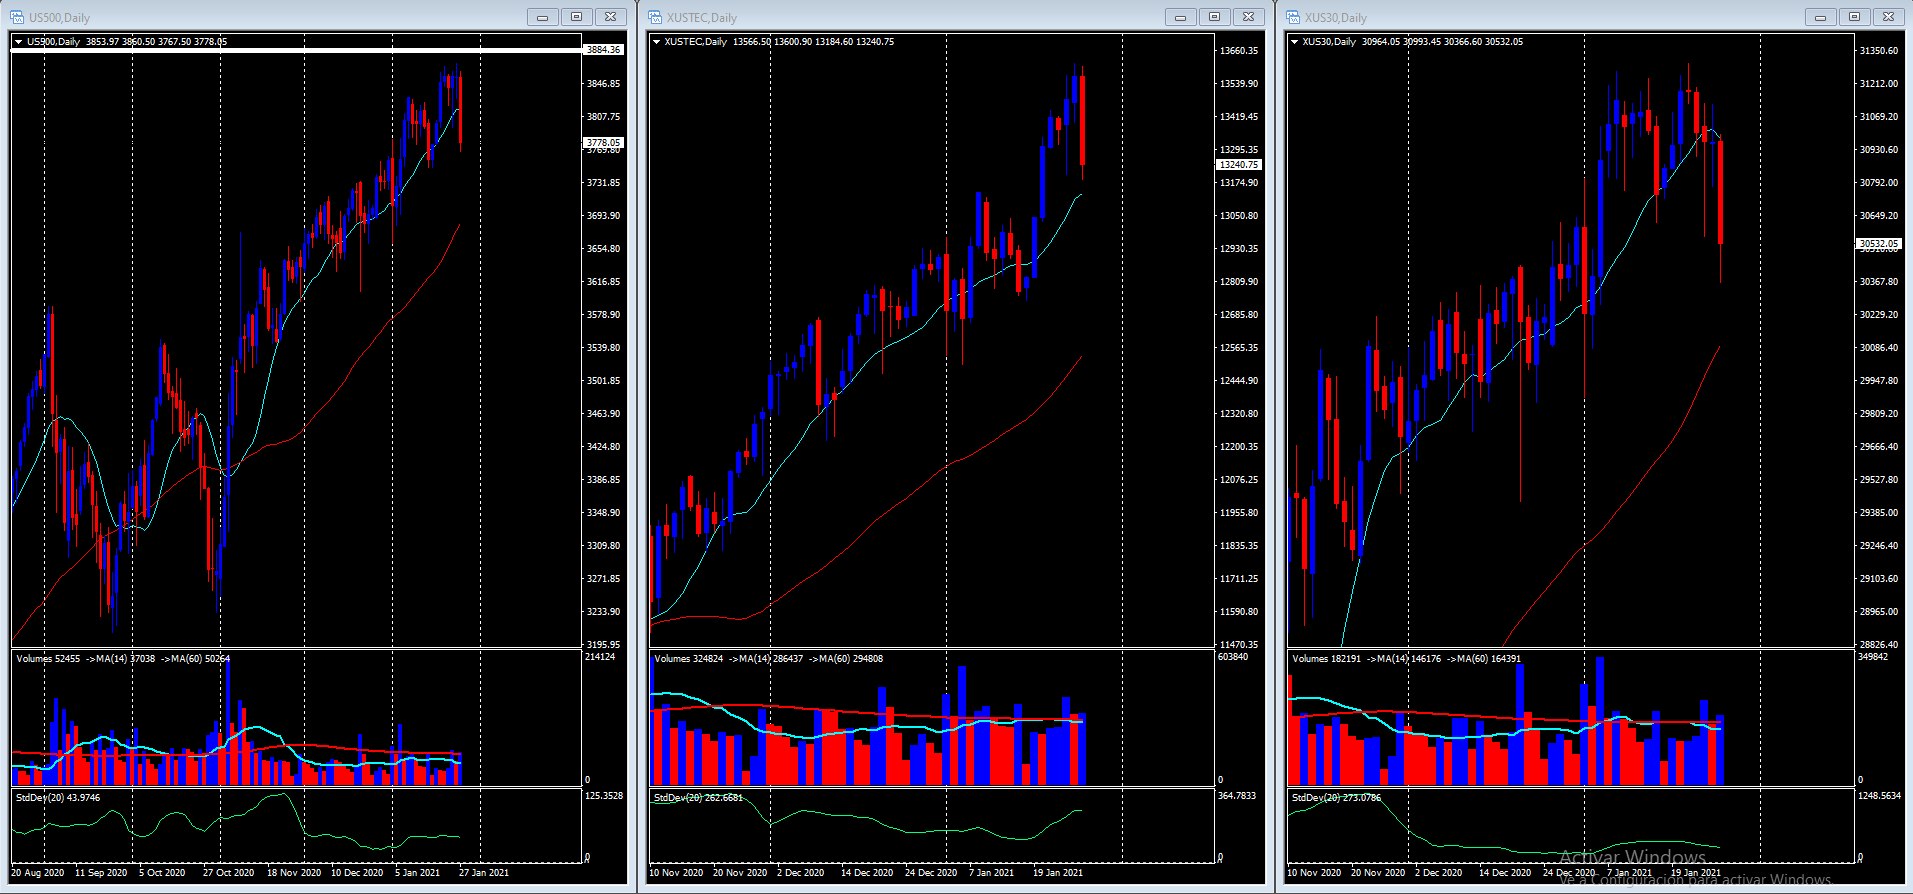Minimize the US500,Daily chart window
Viewport: 1913px width, 894px height.
click(x=543, y=17)
